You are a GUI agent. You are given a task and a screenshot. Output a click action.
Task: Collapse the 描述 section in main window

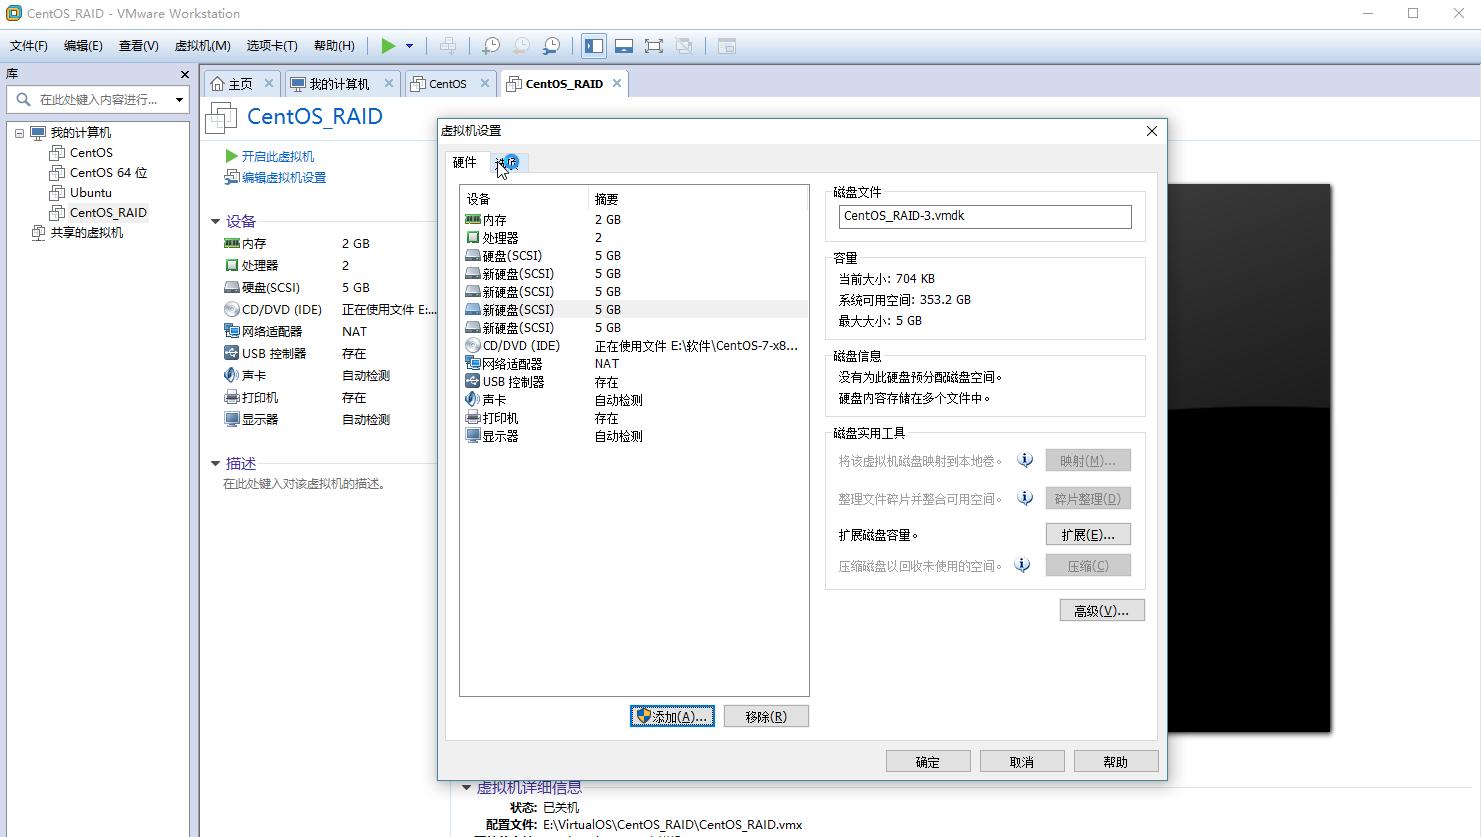[215, 463]
